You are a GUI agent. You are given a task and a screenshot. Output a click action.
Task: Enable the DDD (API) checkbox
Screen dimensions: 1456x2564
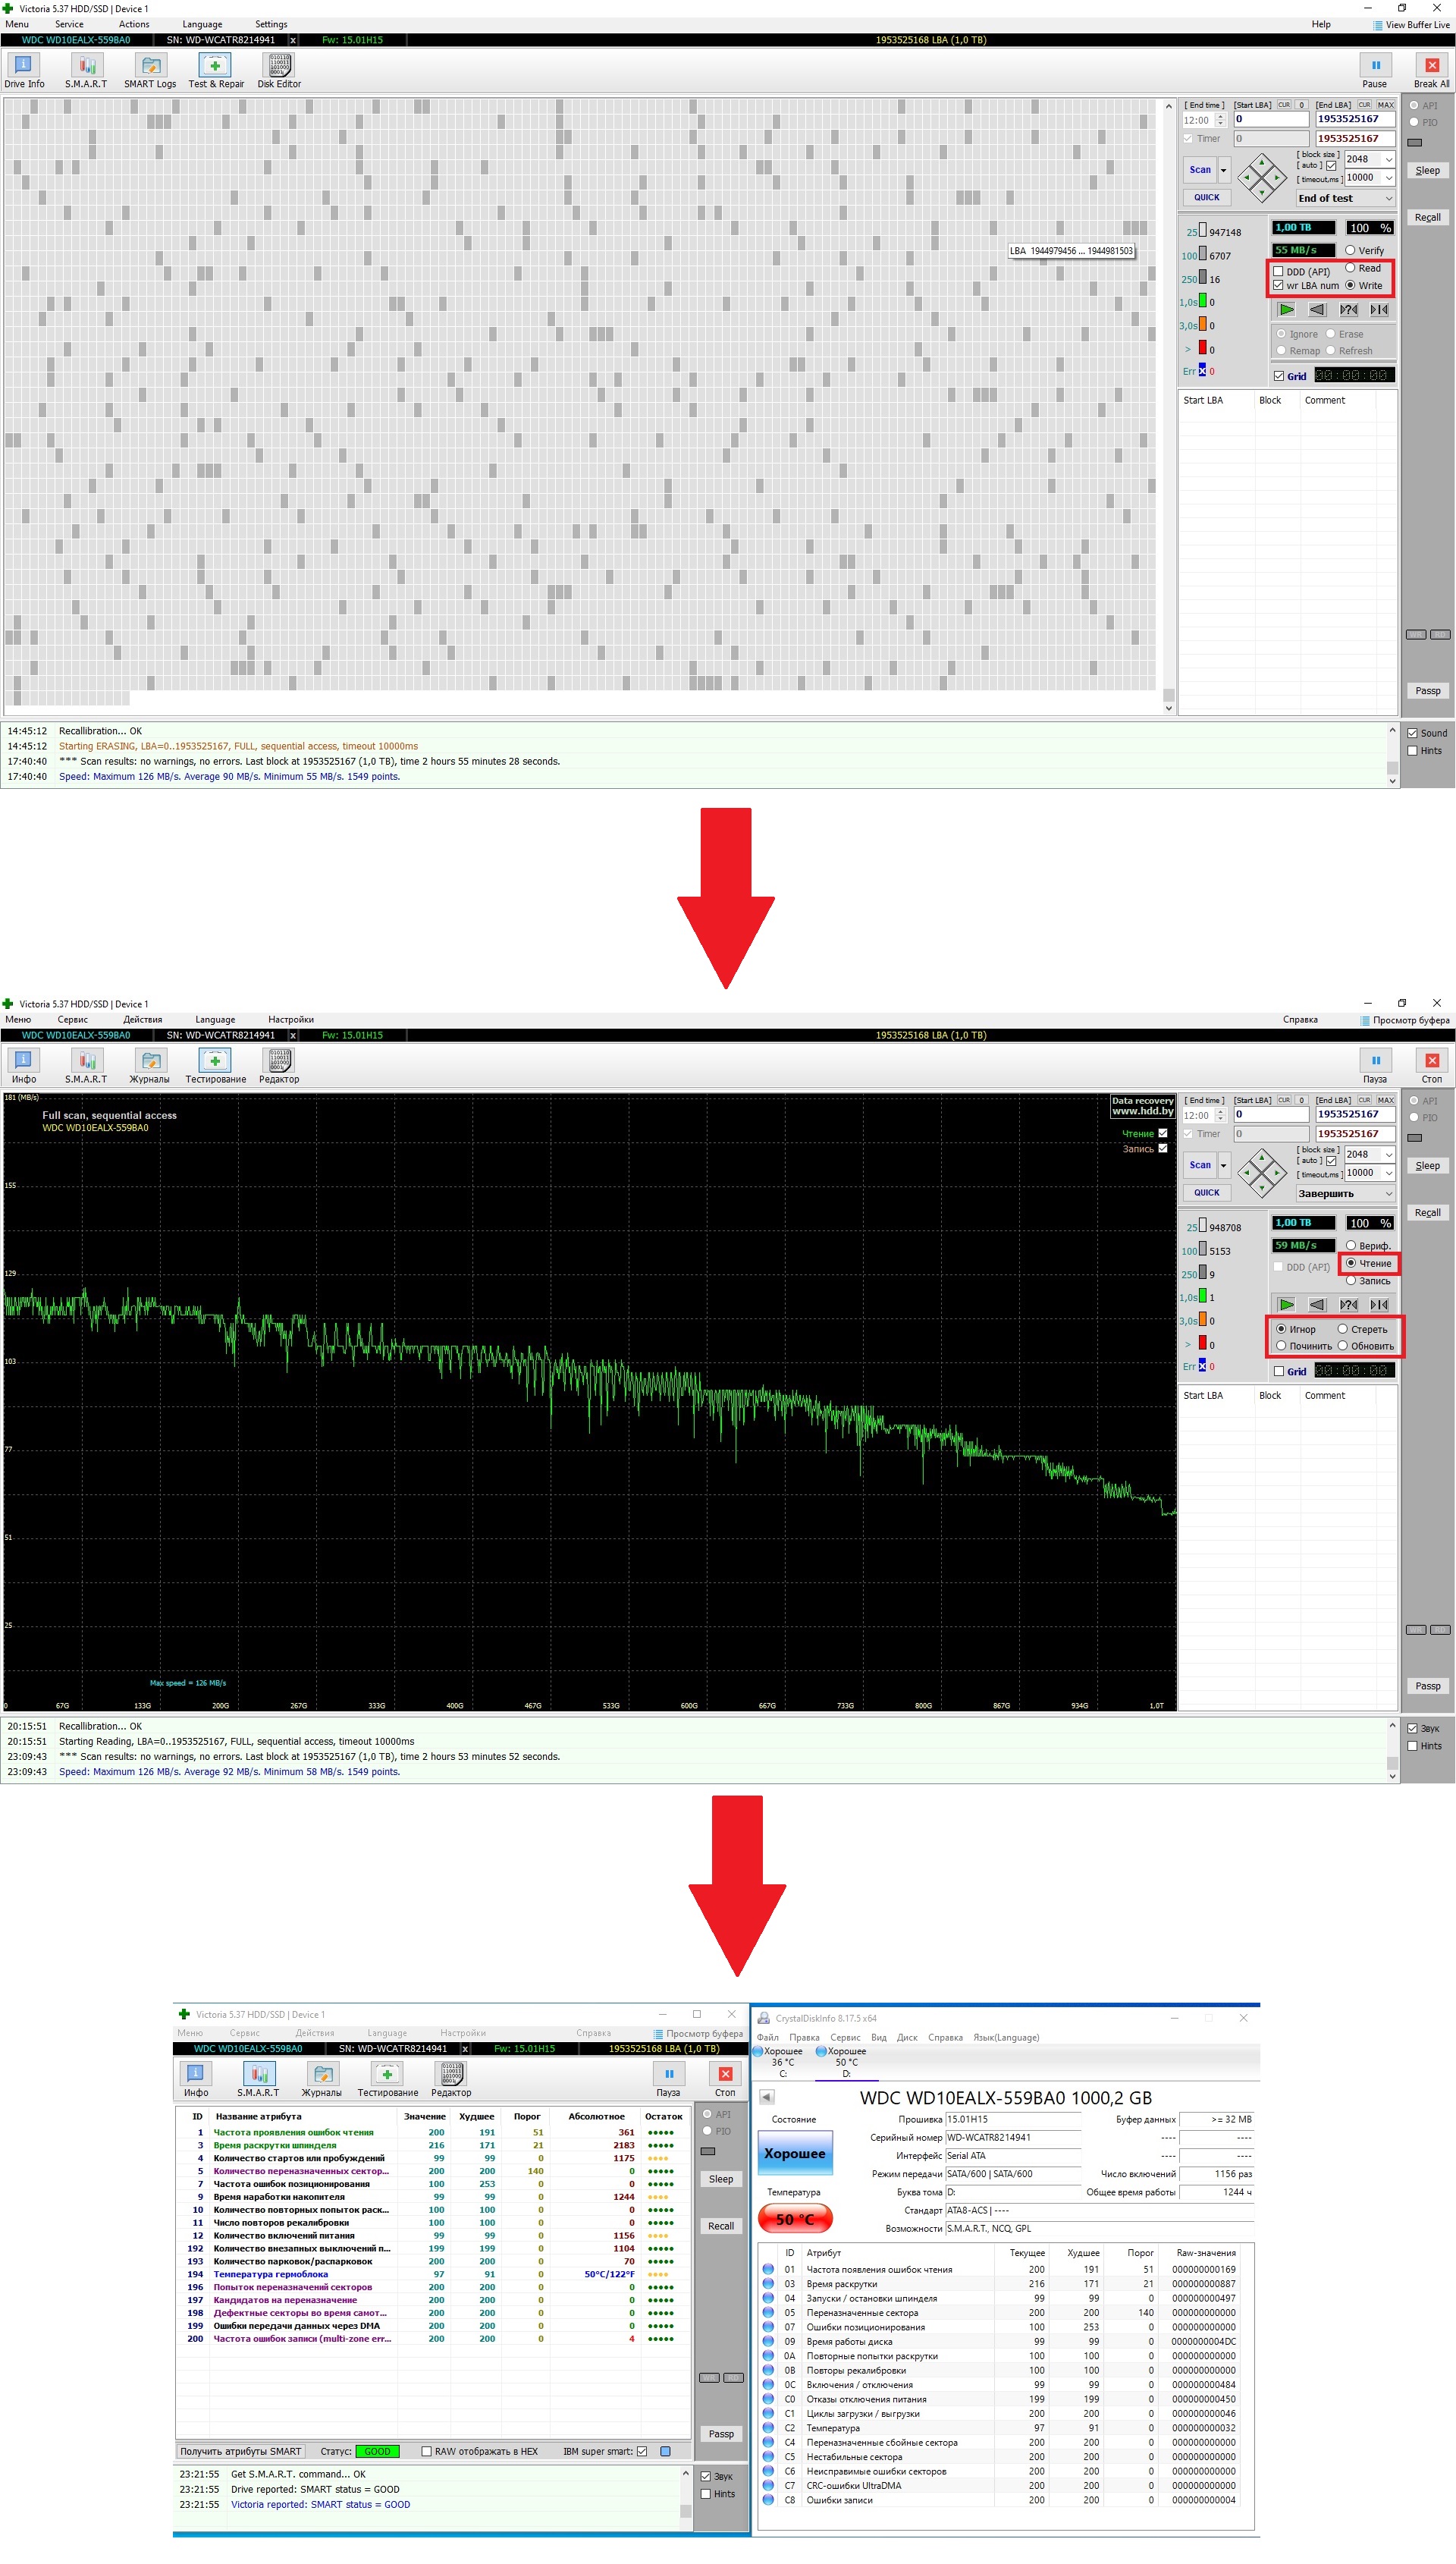click(x=1278, y=271)
